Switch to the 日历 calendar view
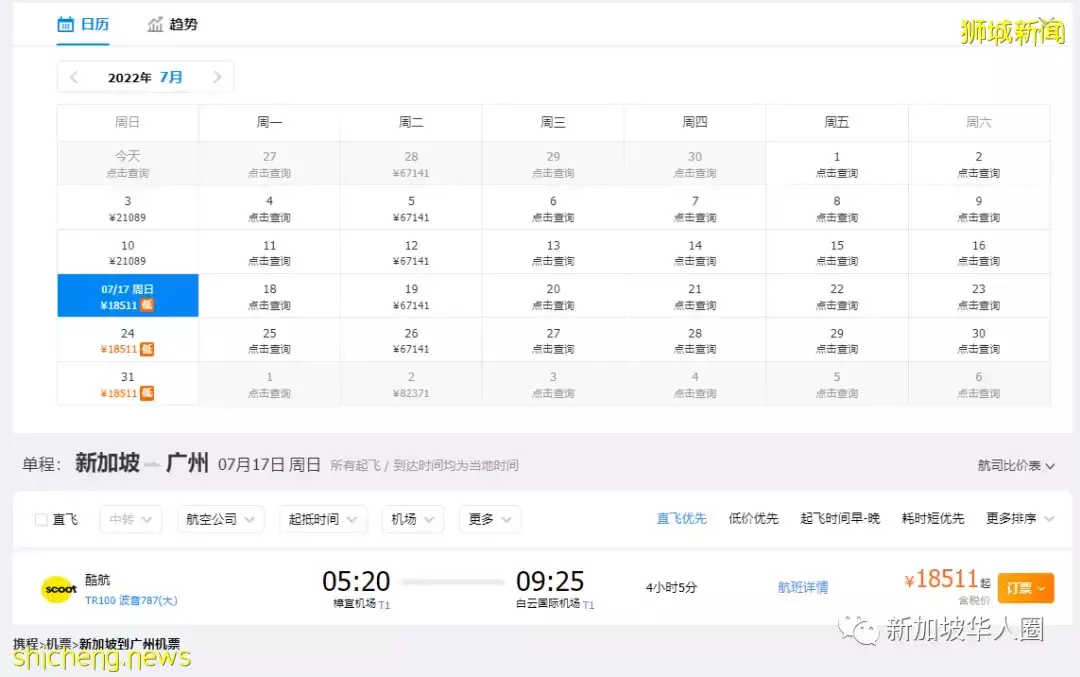This screenshot has width=1080, height=677. click(x=83, y=25)
